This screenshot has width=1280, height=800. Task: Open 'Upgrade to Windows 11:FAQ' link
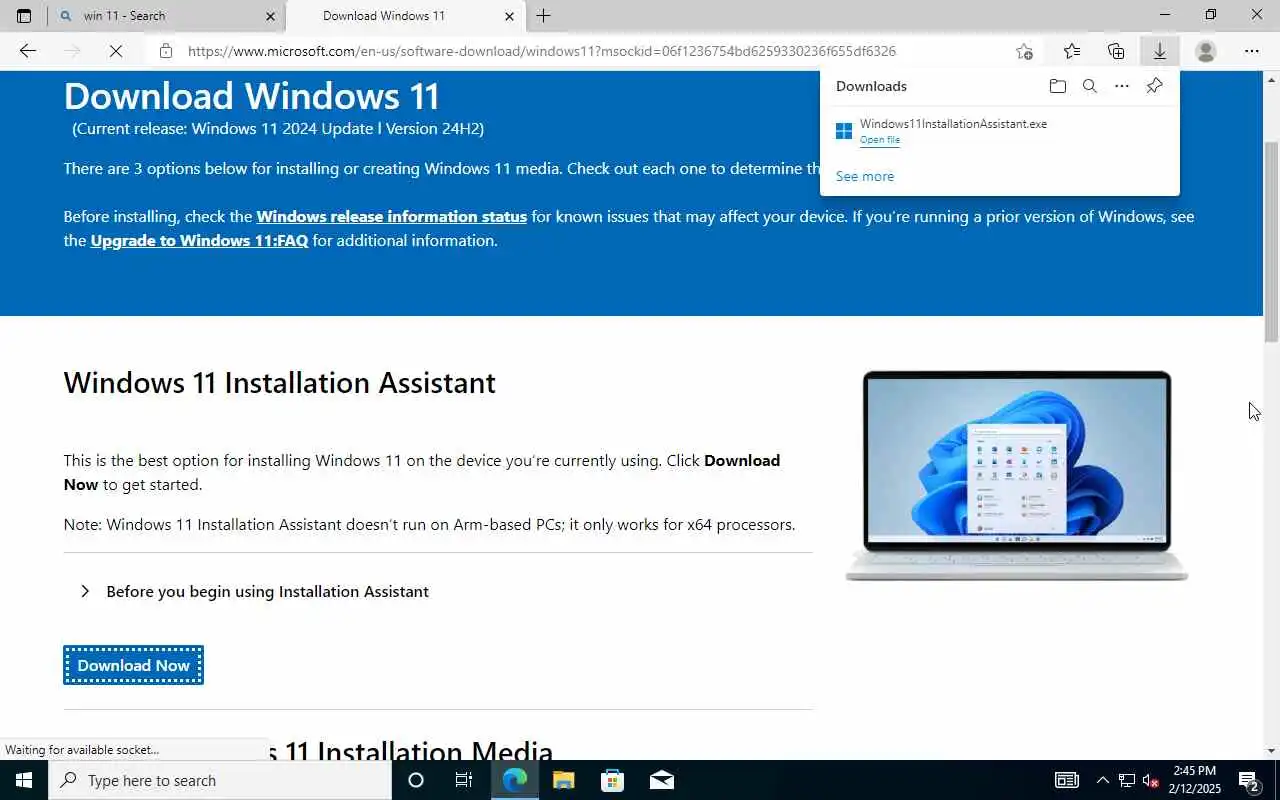pos(199,240)
